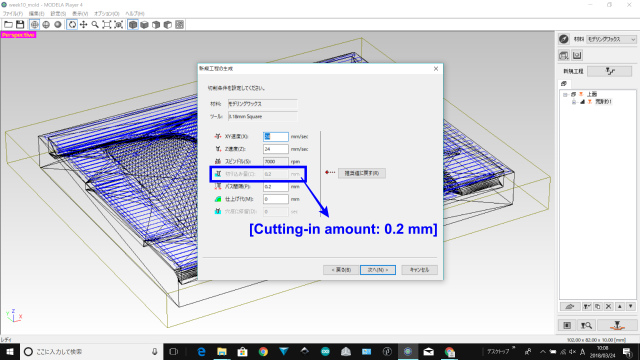Open the toolpath preview icon with magnifier

[586, 325]
